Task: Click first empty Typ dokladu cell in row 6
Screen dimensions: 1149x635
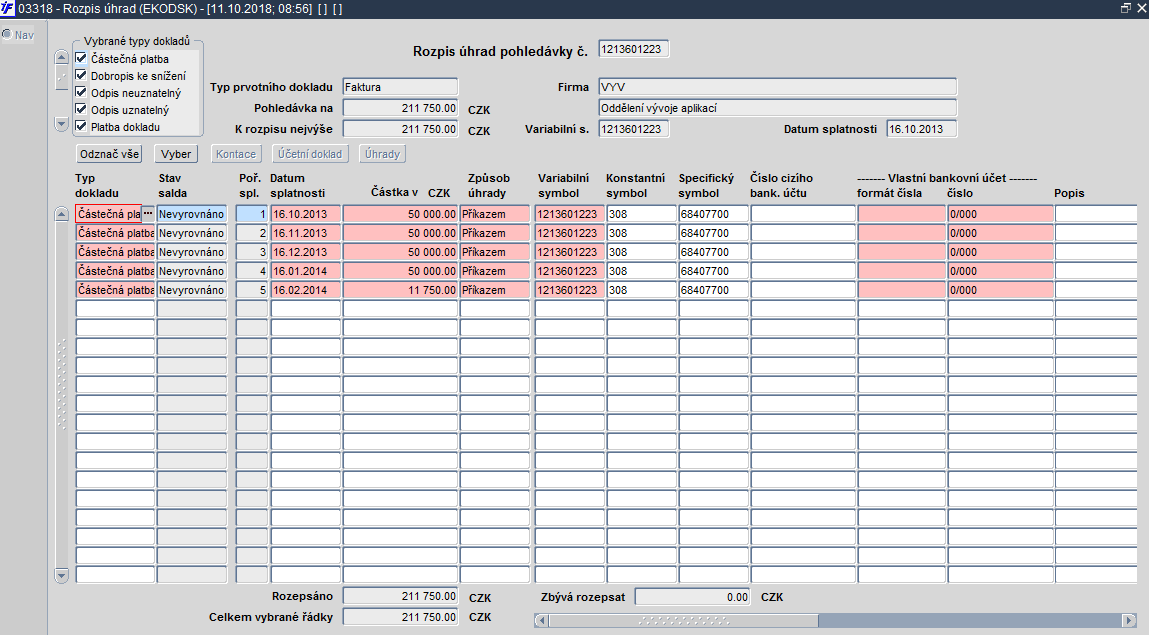Action: pyautogui.click(x=115, y=309)
